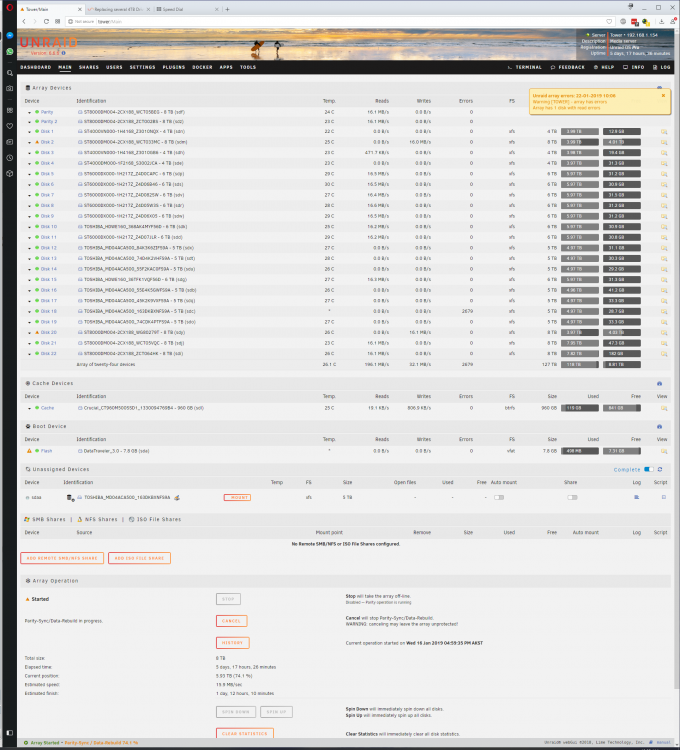Toggle Share for sdaa unassigned disk

coord(572,497)
